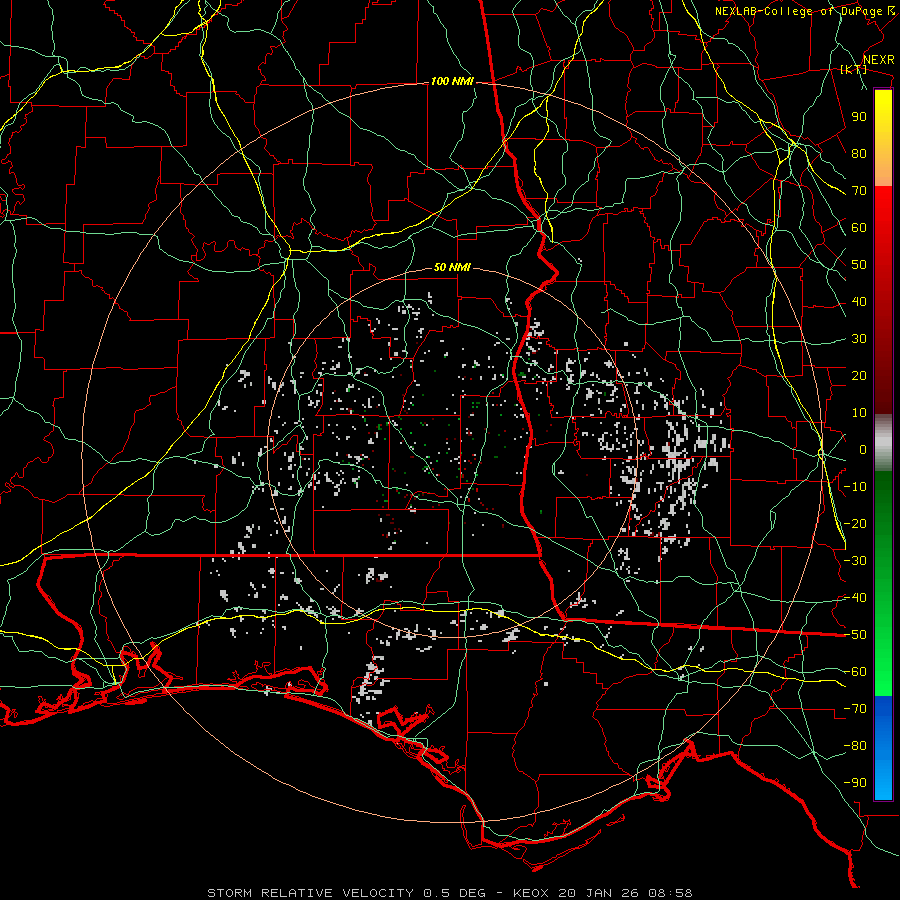
Task: Click the -90 scale value
Action: tap(855, 783)
